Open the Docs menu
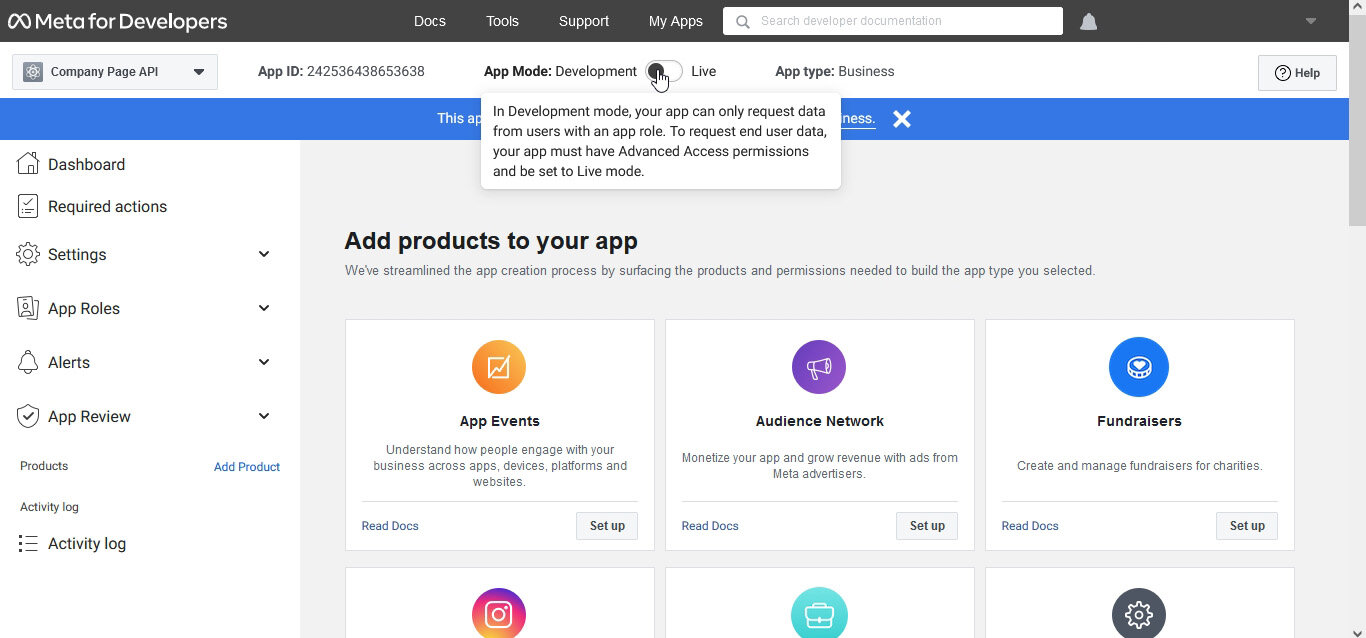Viewport: 1366px width, 638px height. [x=430, y=21]
